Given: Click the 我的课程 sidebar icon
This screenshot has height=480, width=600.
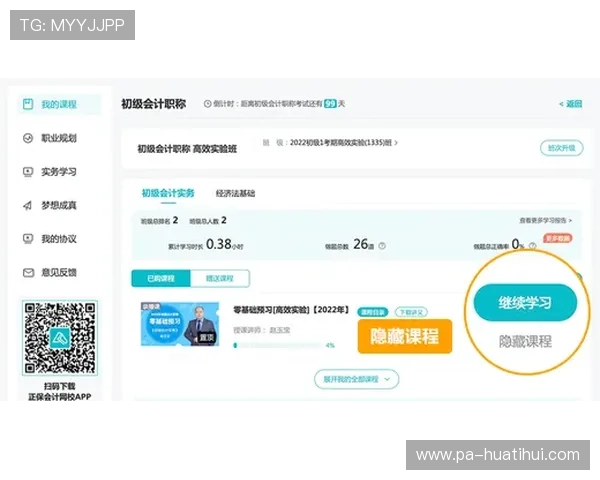Looking at the screenshot, I should point(28,104).
